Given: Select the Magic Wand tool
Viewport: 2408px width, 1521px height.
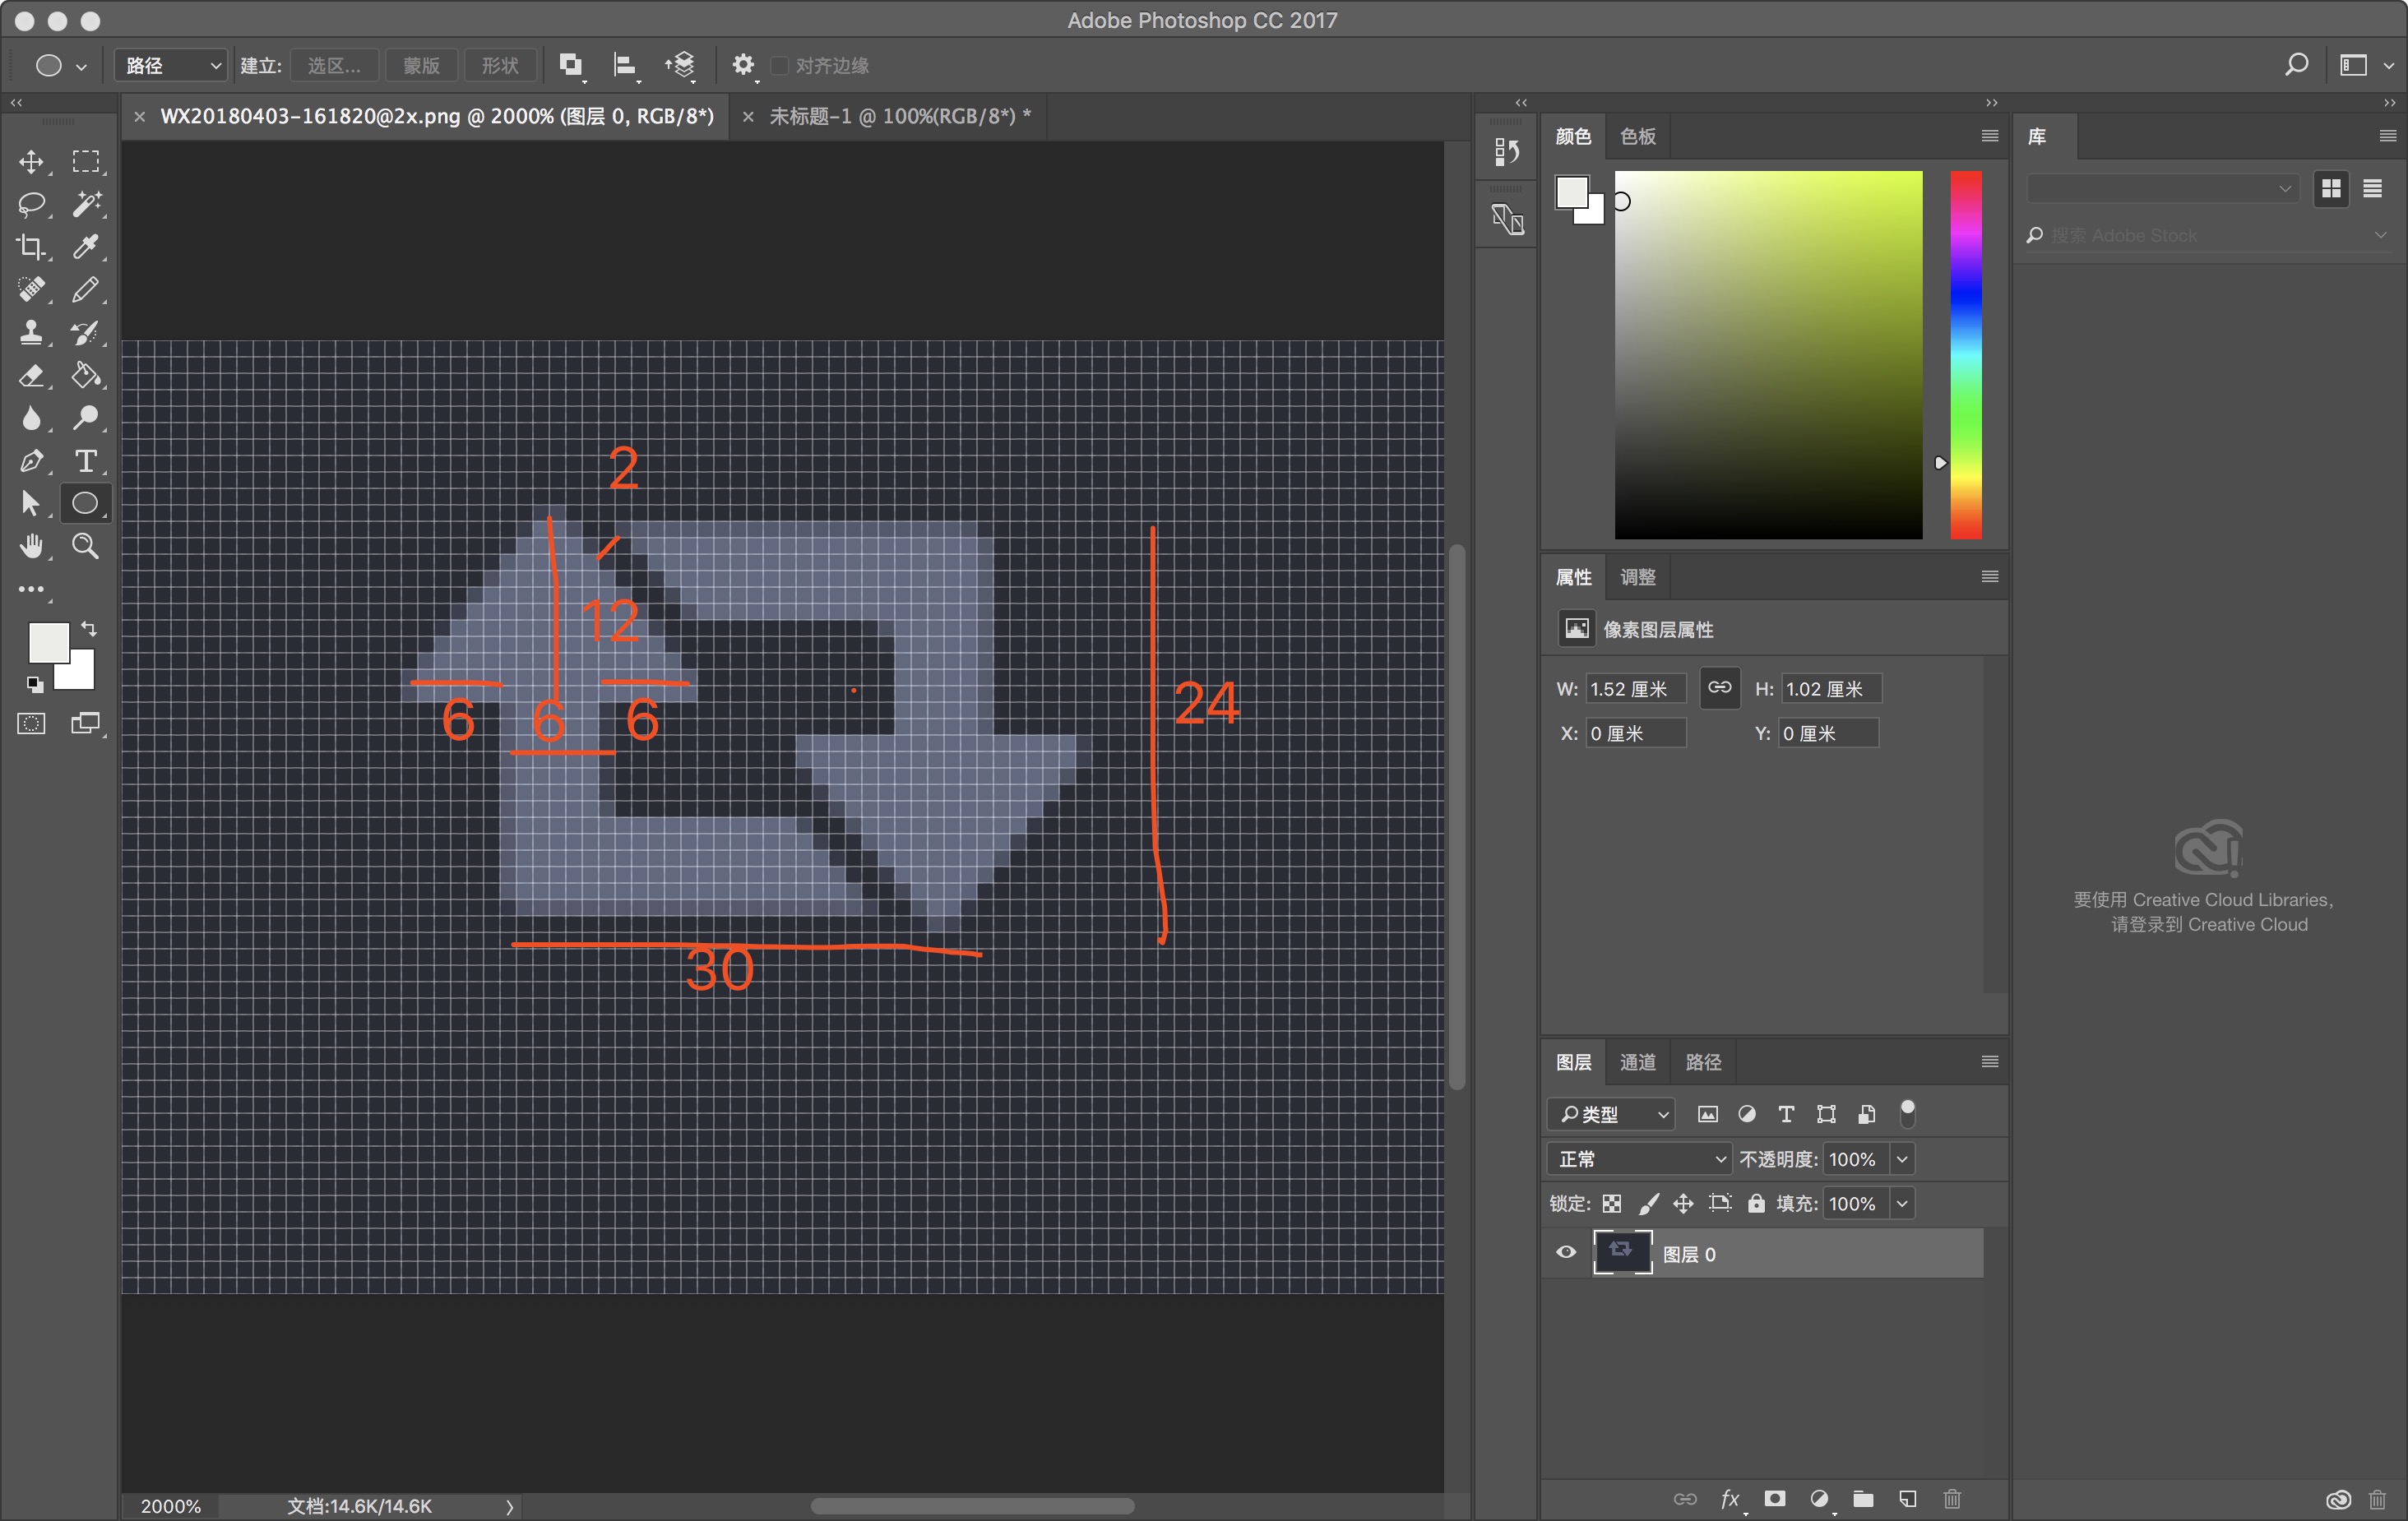Looking at the screenshot, I should tap(86, 204).
